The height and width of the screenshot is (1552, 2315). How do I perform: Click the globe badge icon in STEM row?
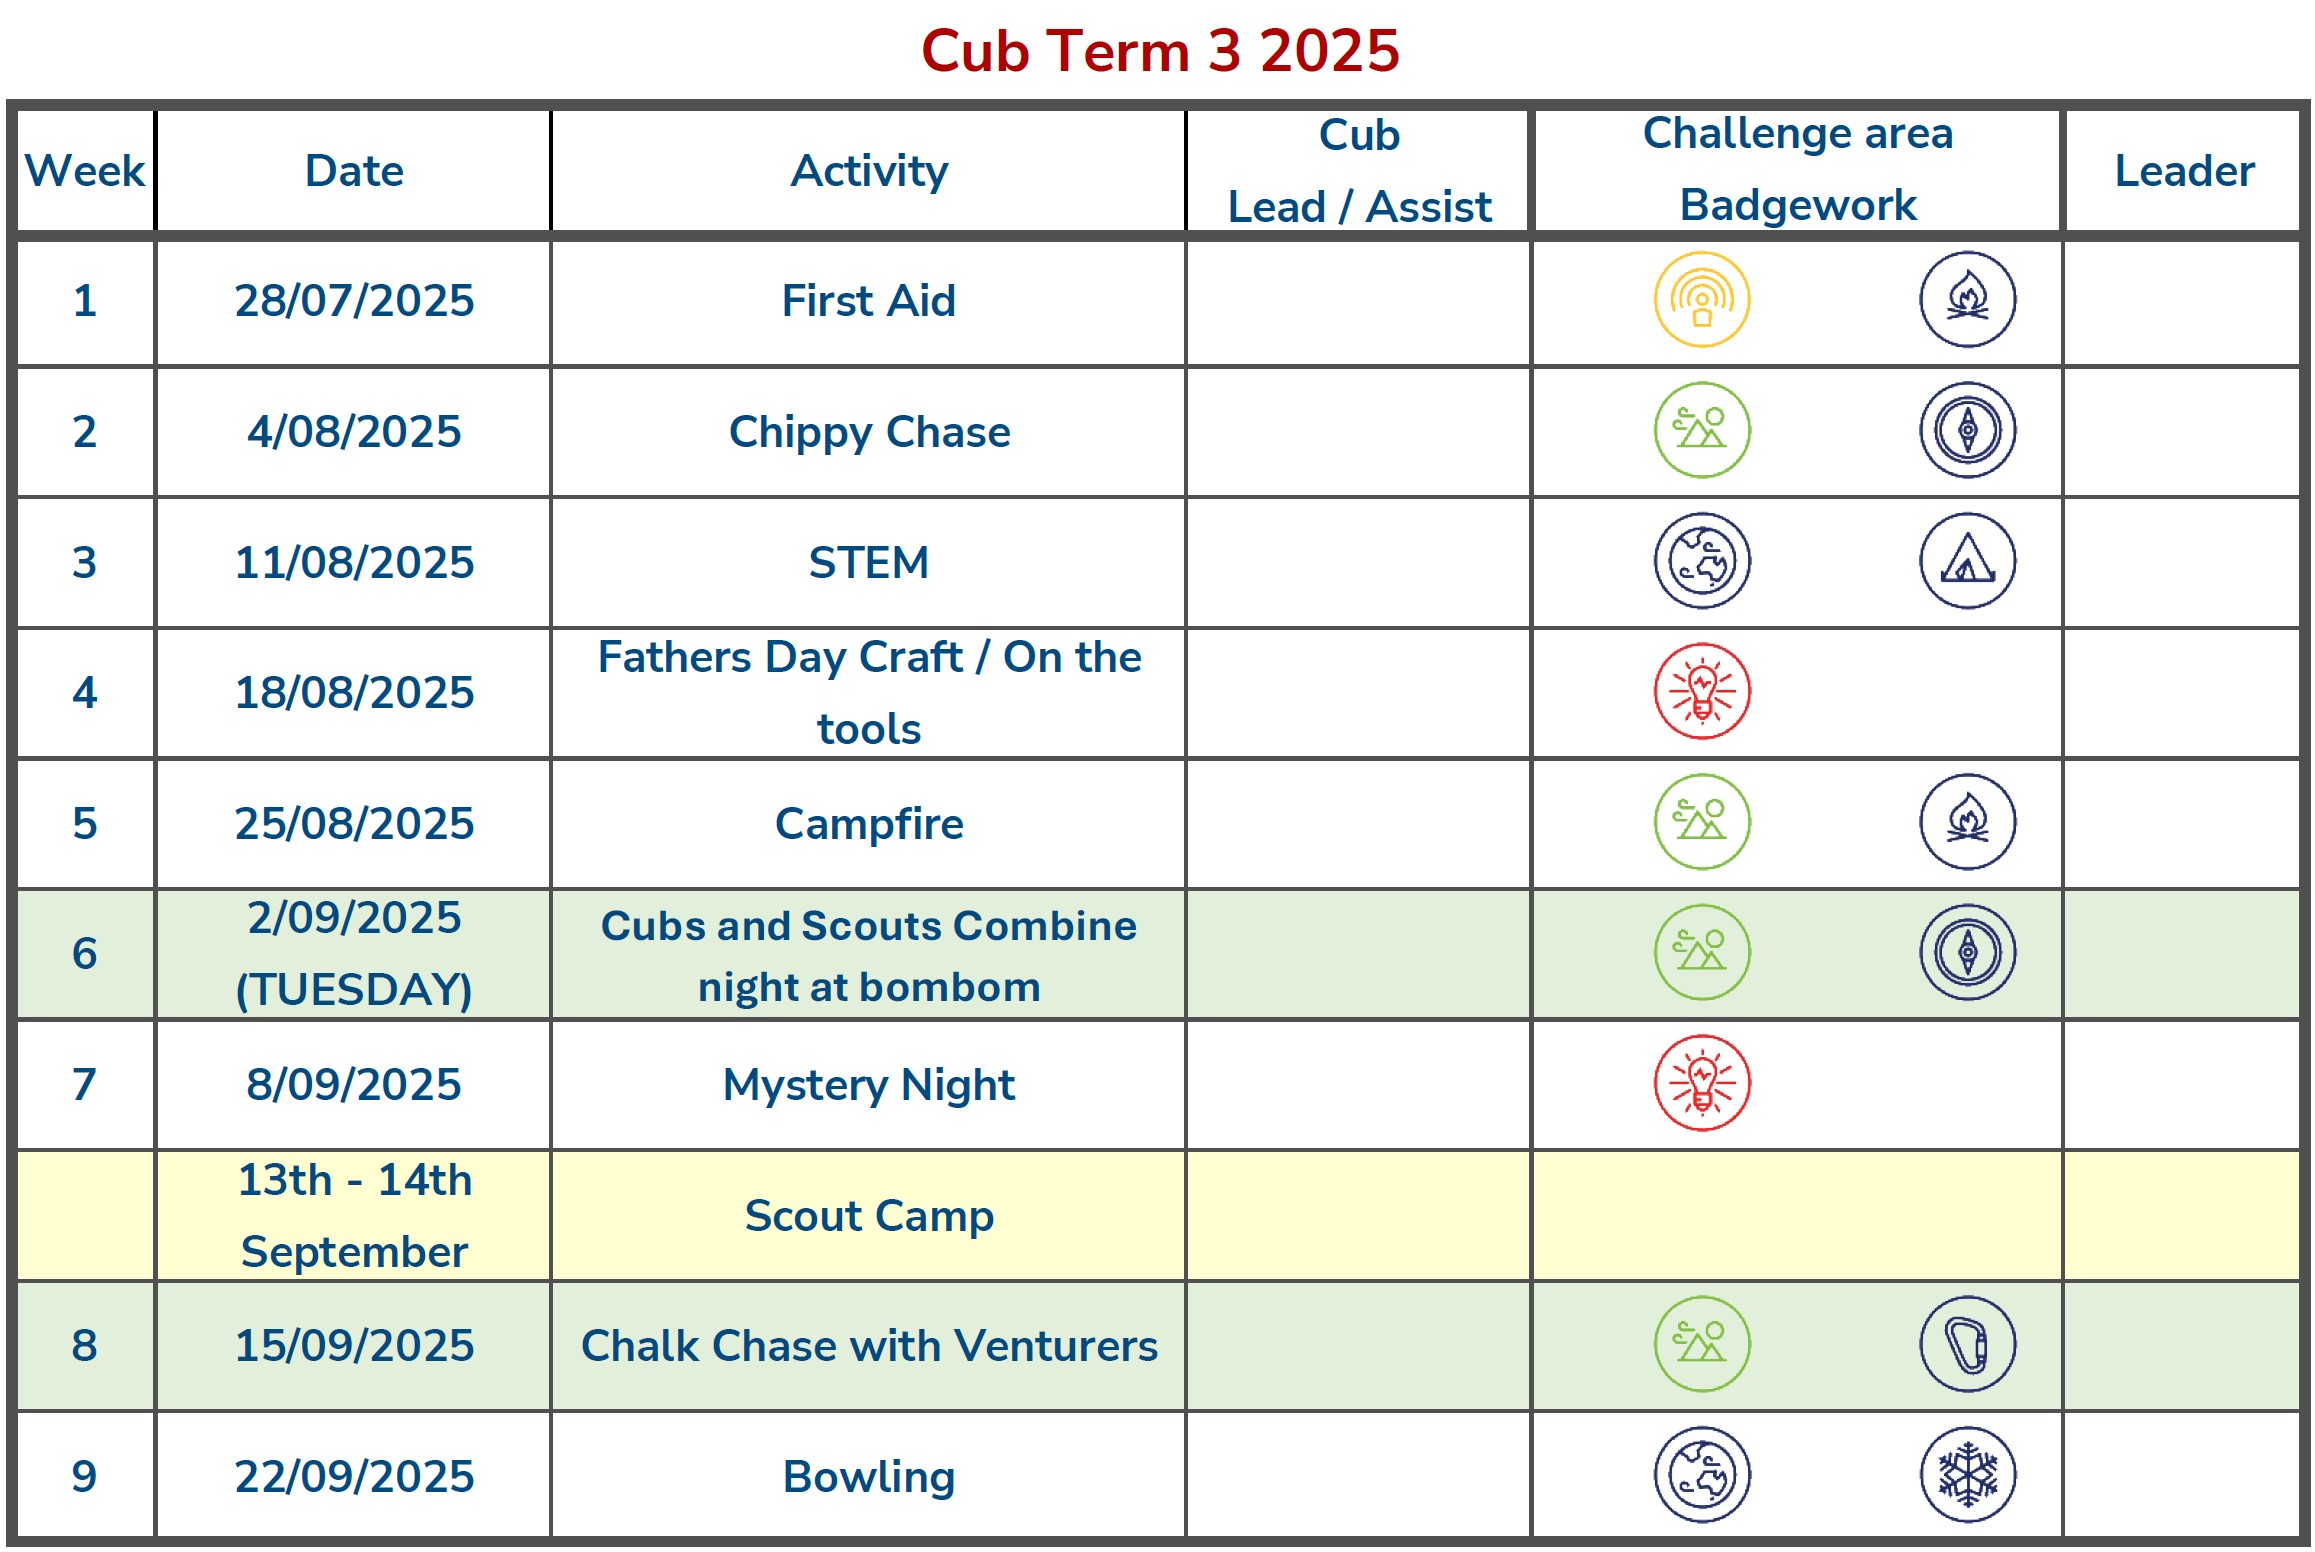tap(1701, 561)
